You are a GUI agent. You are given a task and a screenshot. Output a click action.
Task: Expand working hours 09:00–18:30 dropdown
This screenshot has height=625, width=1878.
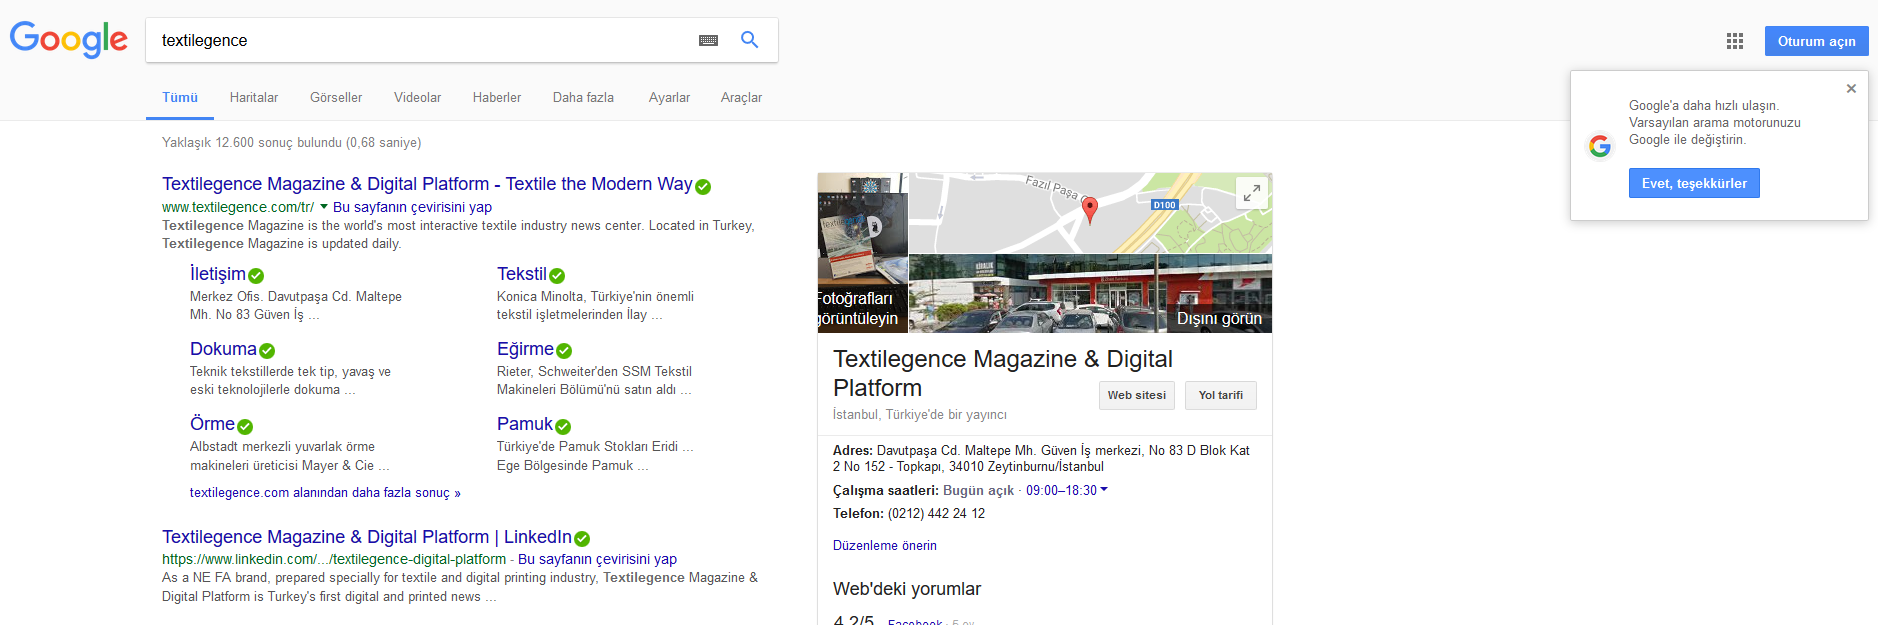1104,490
